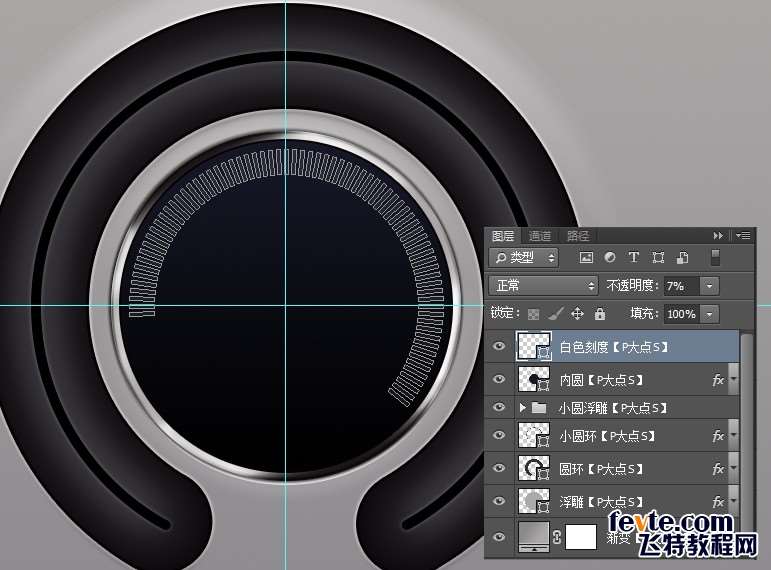Lock layer position move icon
This screenshot has width=771, height=570.
click(x=577, y=313)
